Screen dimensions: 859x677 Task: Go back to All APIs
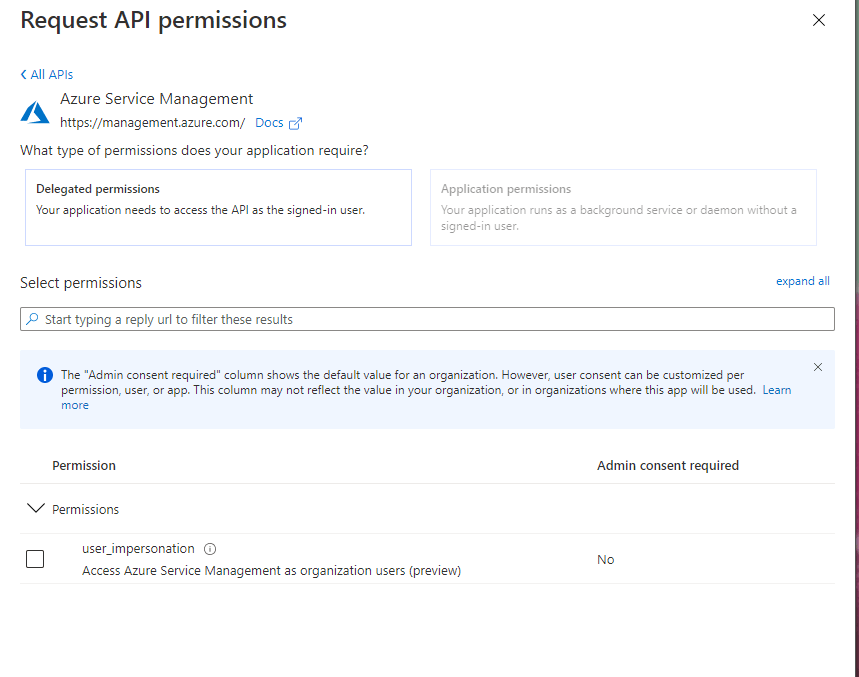(x=51, y=74)
